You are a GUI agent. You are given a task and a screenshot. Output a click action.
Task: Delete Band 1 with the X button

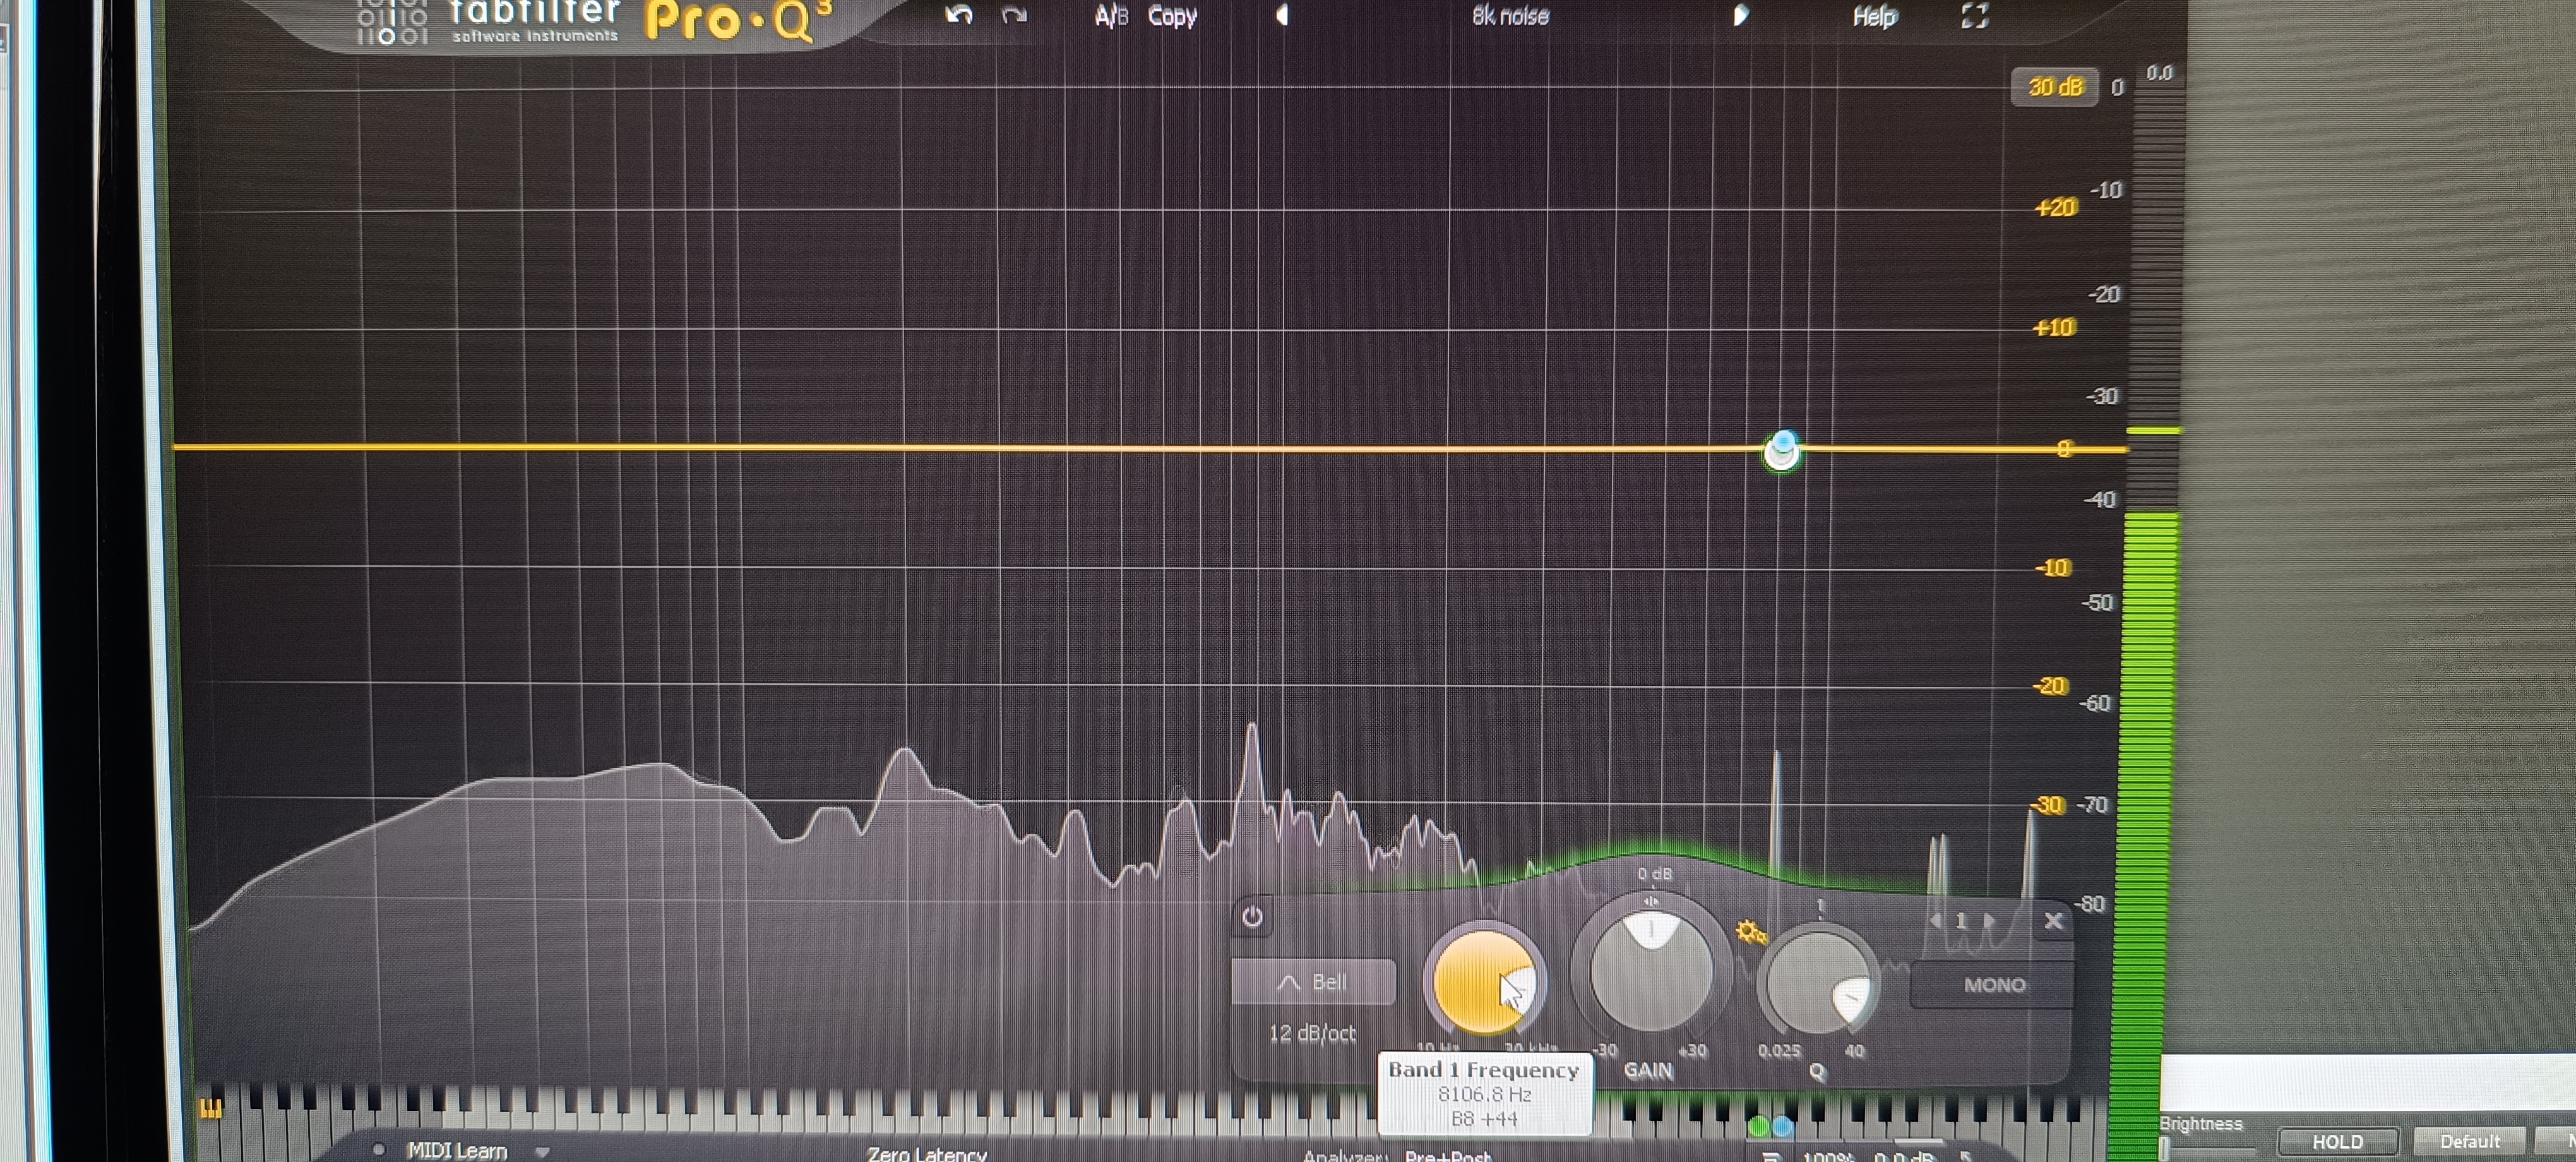2053,920
